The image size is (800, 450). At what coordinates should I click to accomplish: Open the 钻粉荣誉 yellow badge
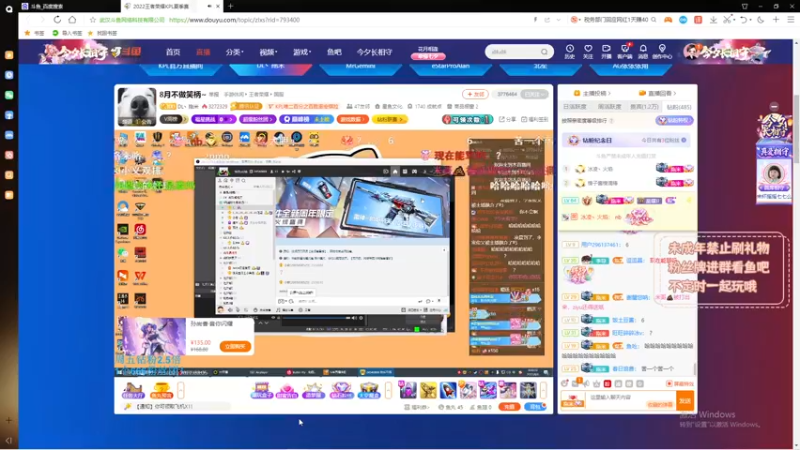point(390,119)
